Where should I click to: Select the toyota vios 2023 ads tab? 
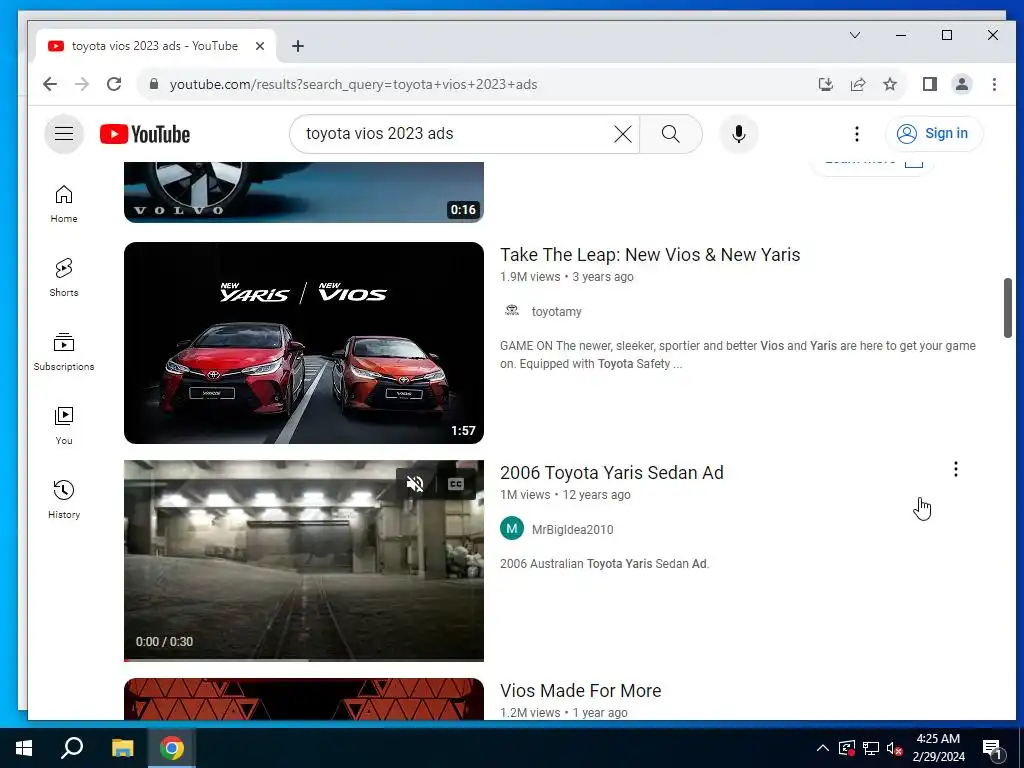(x=155, y=46)
